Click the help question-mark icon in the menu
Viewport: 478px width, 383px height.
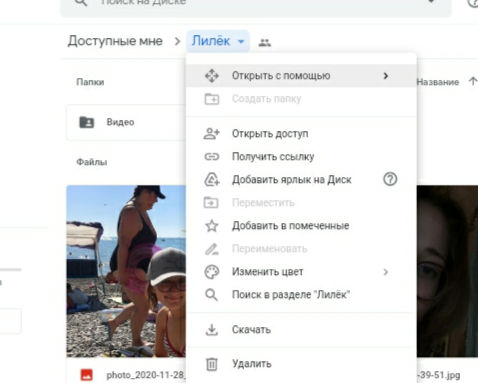point(390,179)
